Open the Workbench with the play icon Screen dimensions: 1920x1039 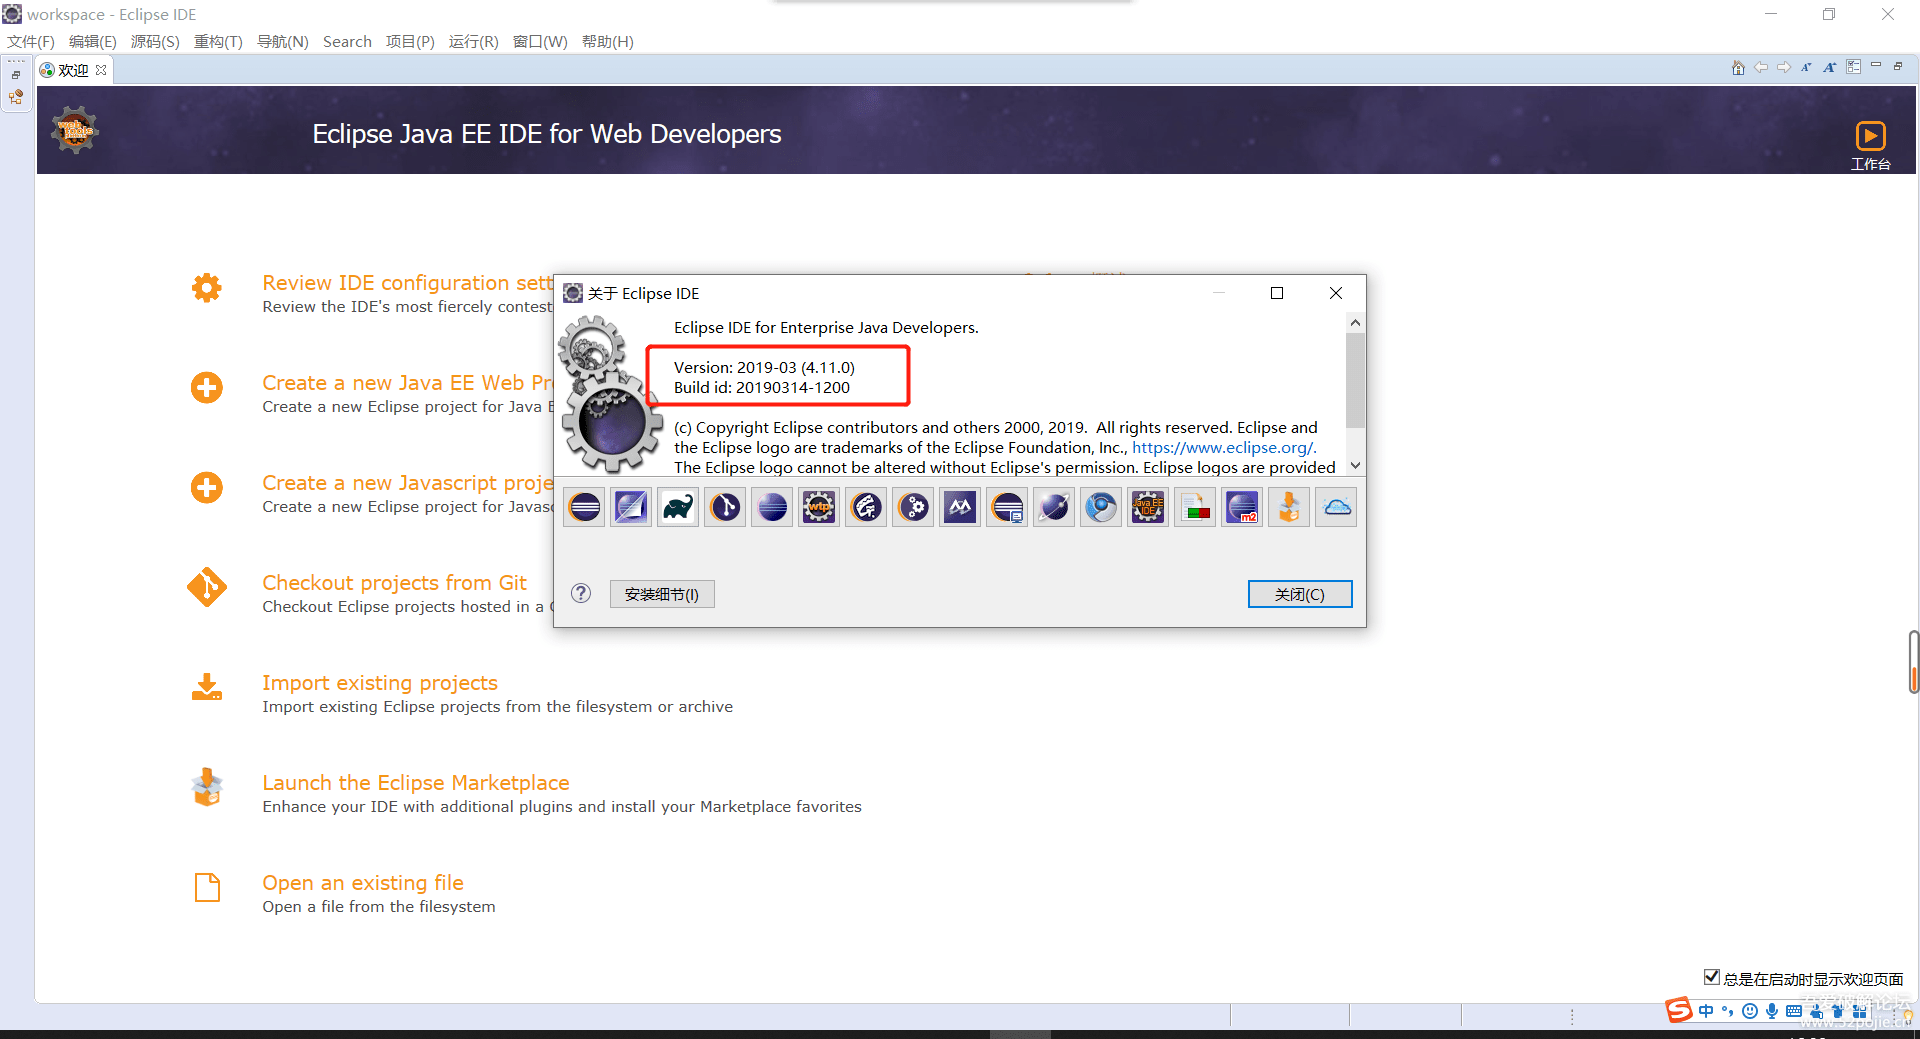pyautogui.click(x=1870, y=135)
